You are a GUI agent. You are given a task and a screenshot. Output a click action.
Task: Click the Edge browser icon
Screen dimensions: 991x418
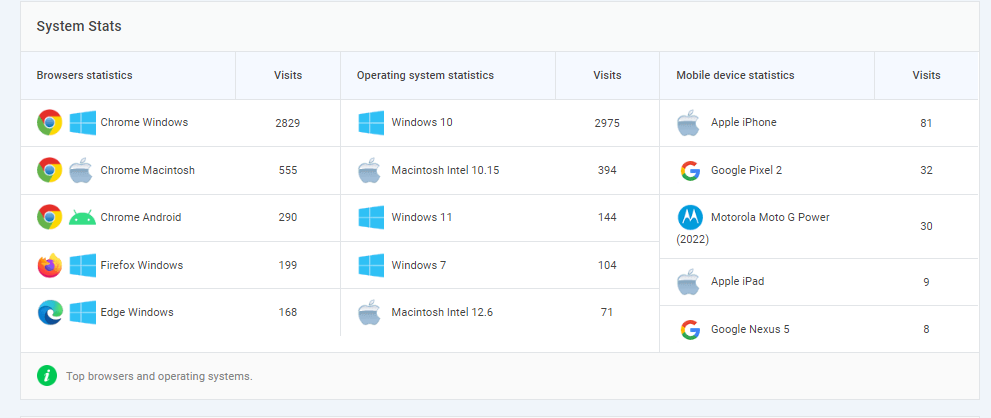(49, 312)
